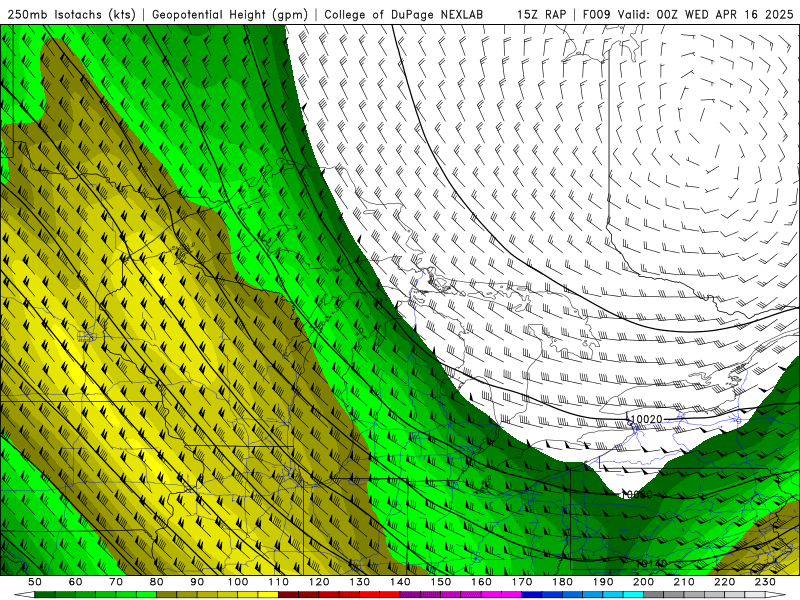800x600 pixels.
Task: Click the 170 value on the color scale
Action: tap(522, 582)
